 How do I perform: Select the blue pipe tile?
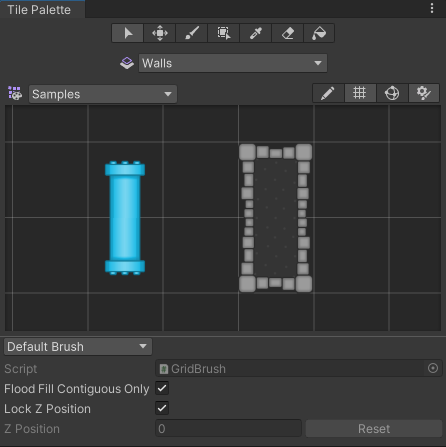(125, 218)
